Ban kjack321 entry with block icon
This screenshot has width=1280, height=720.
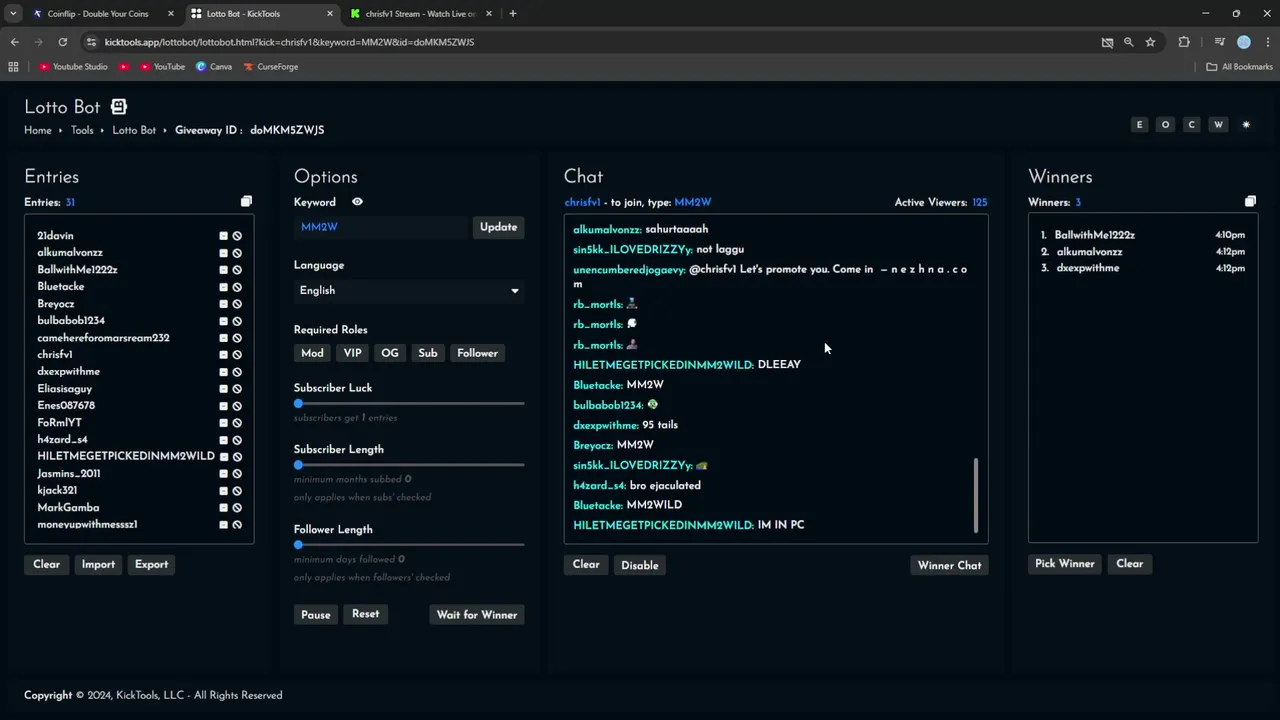(237, 491)
